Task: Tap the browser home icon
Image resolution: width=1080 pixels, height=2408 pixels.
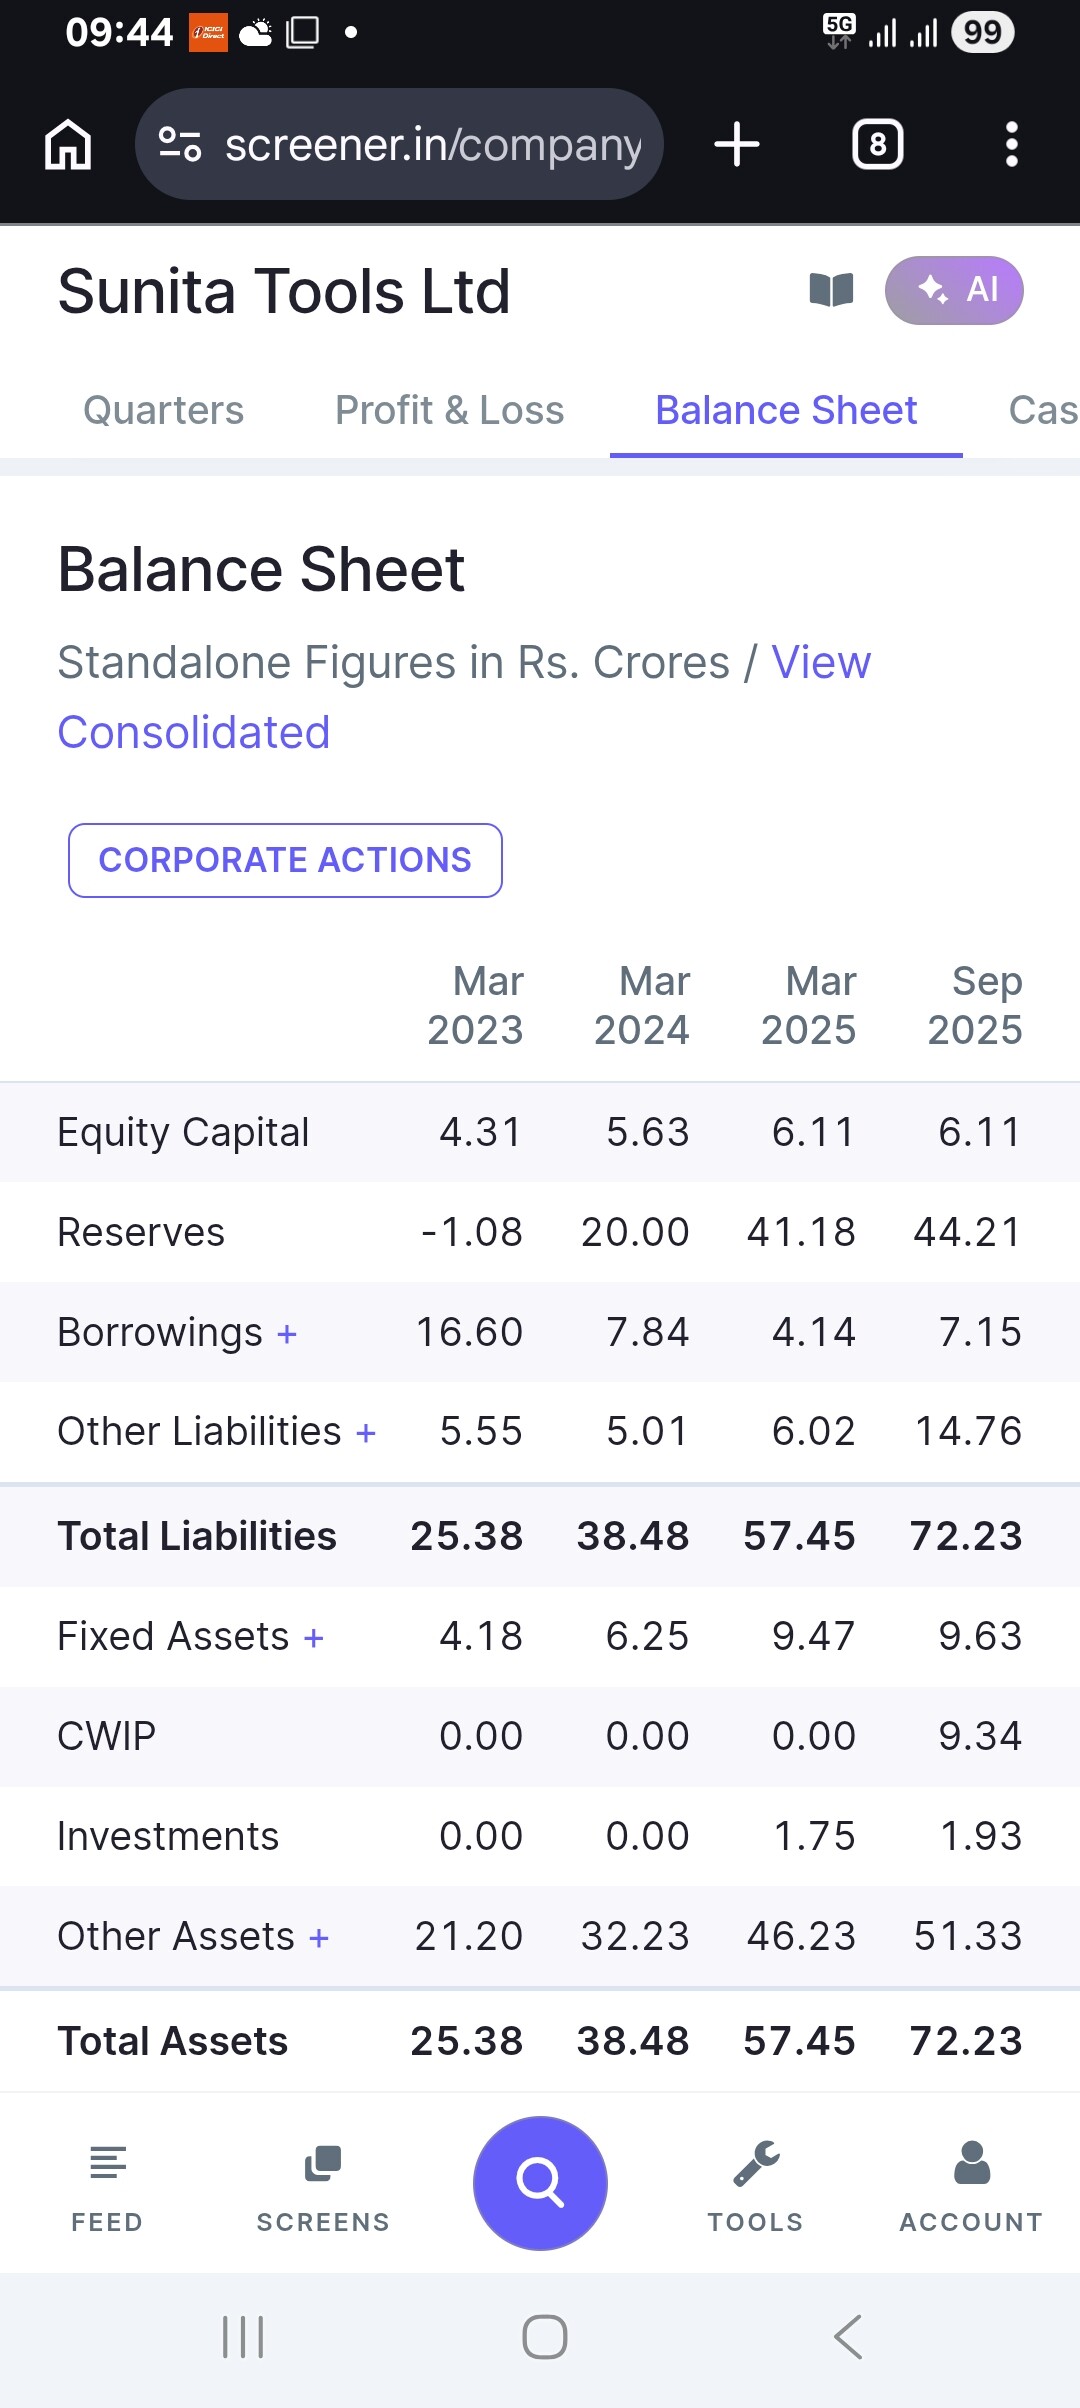Action: (68, 145)
